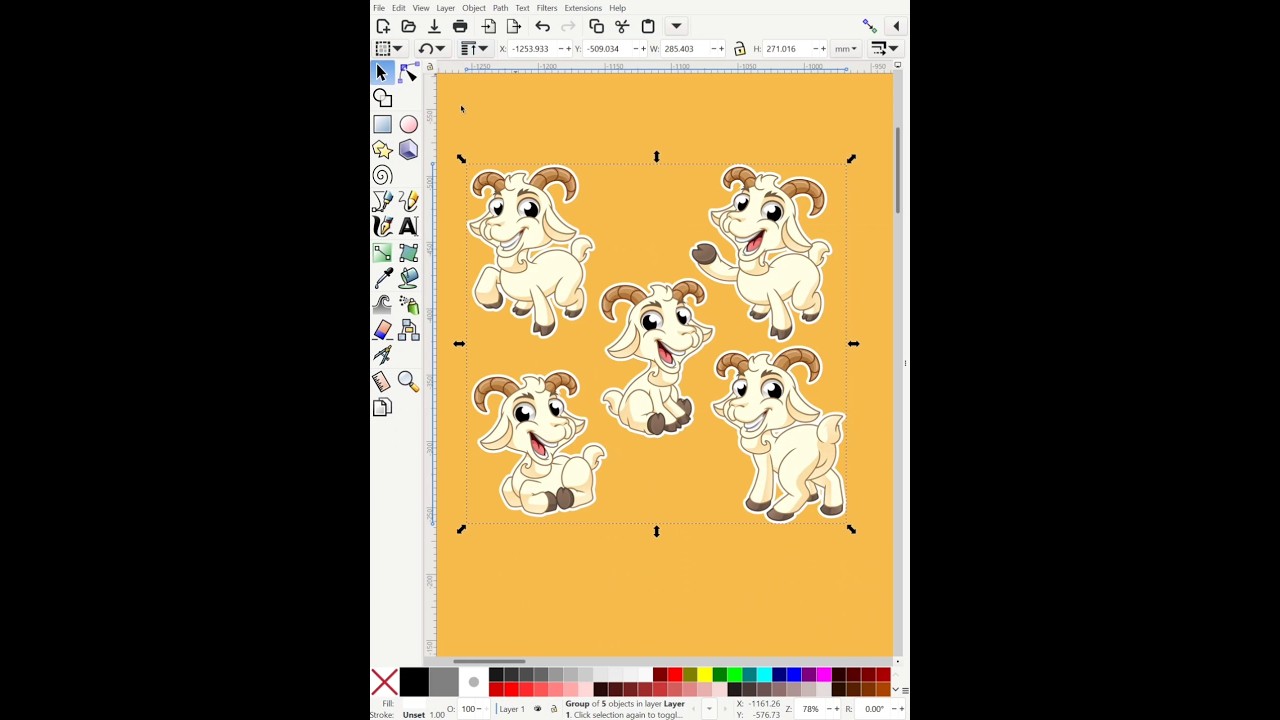Select the Eraser tool
This screenshot has width=1280, height=720.
tap(382, 330)
